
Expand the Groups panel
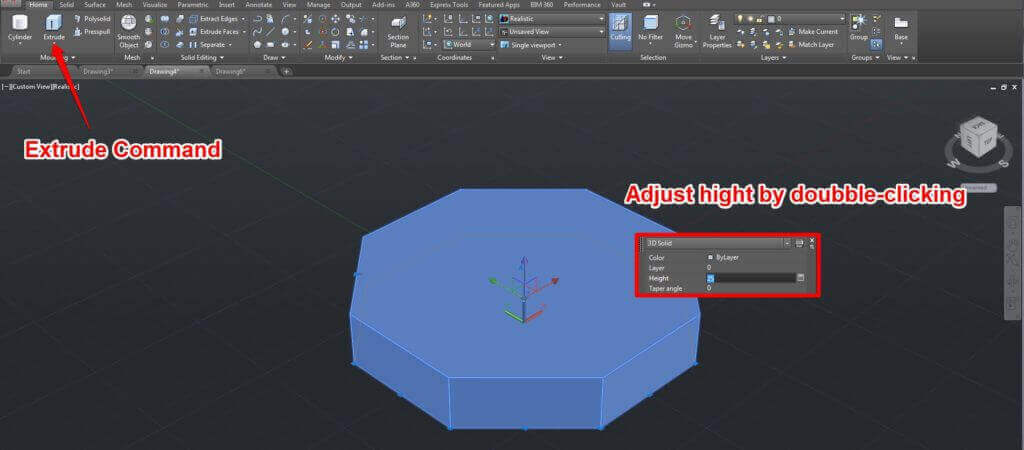point(865,57)
